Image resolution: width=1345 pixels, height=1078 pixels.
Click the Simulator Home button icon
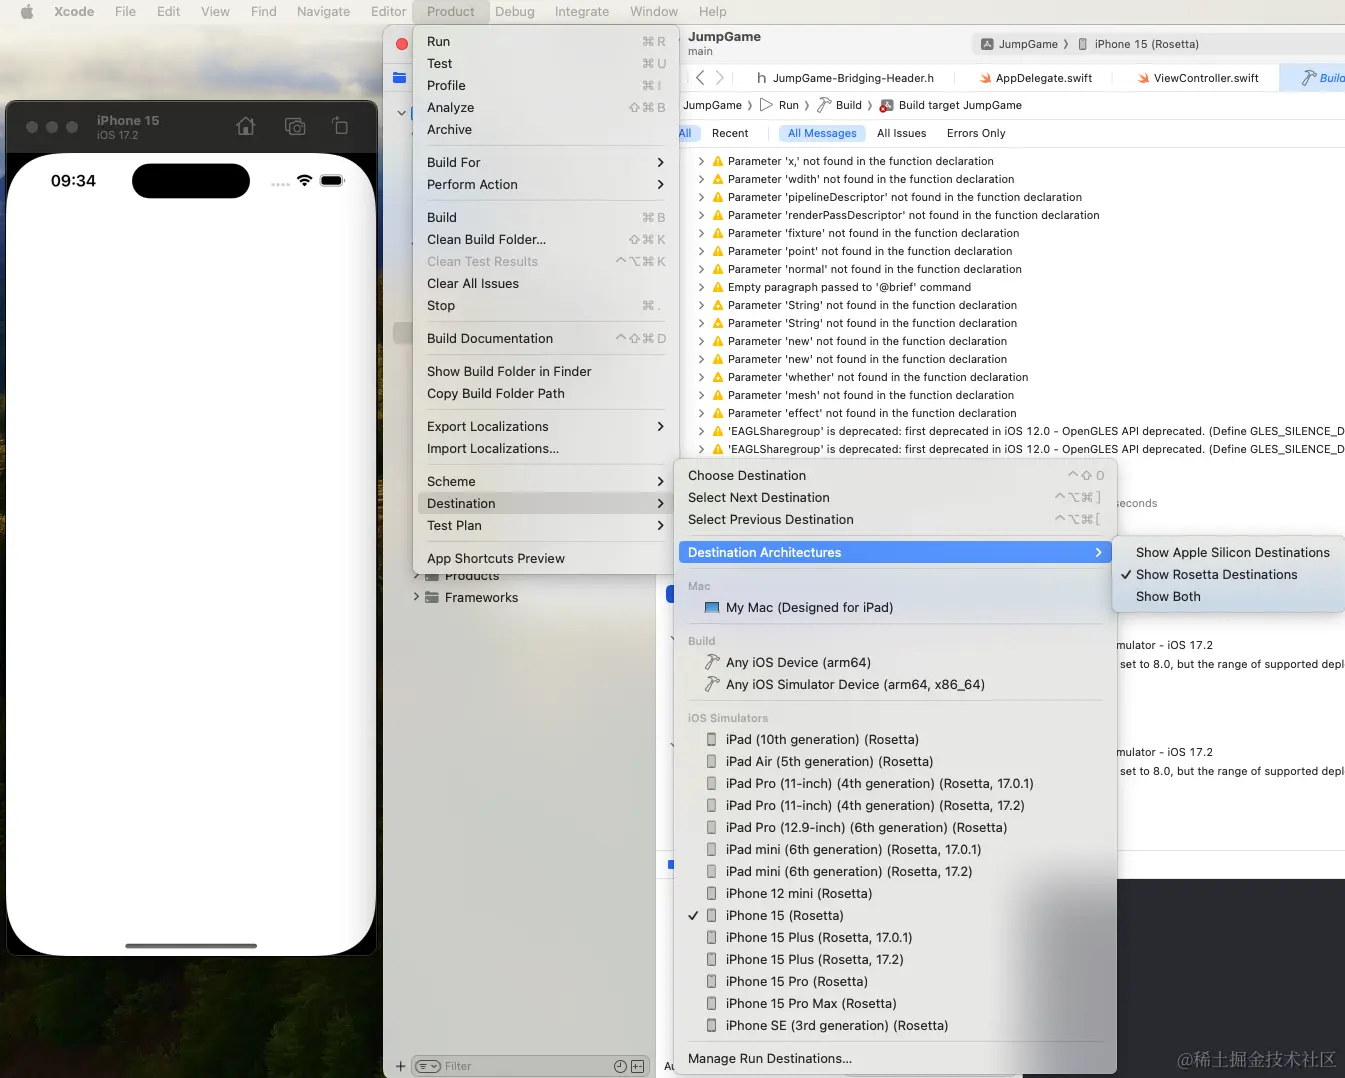pos(245,126)
